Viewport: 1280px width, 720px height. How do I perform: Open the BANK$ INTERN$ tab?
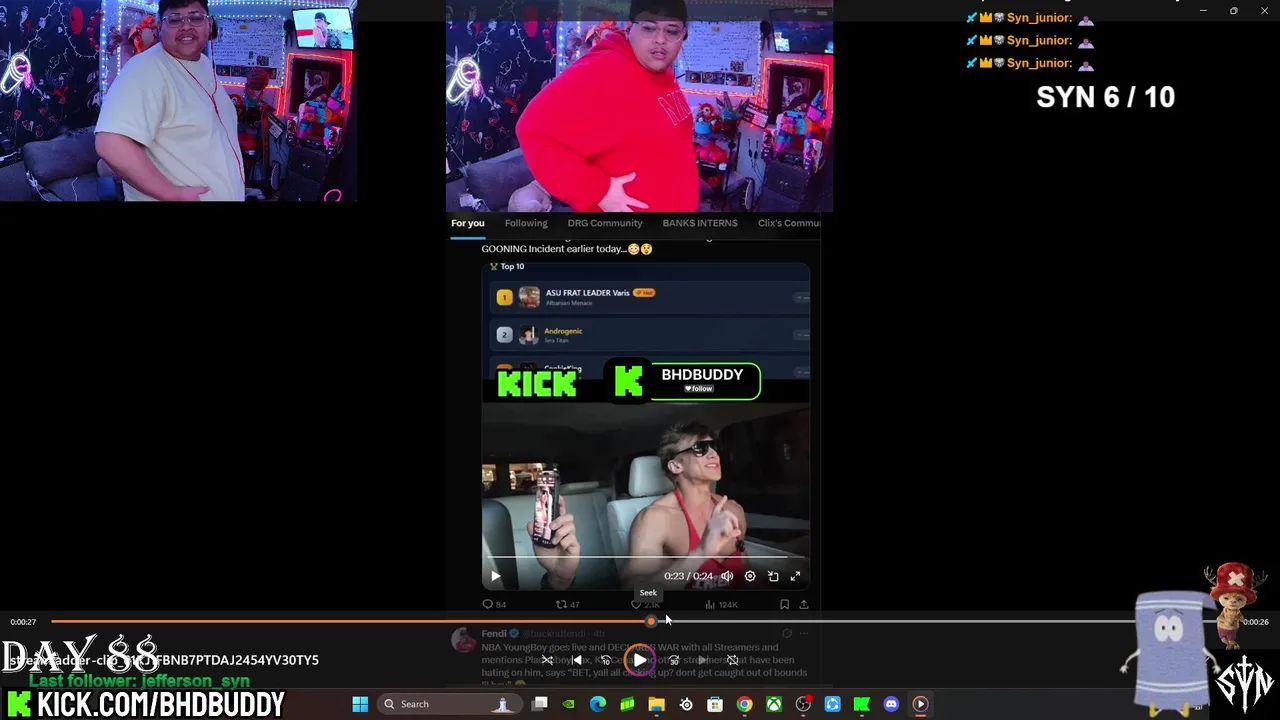(x=700, y=223)
